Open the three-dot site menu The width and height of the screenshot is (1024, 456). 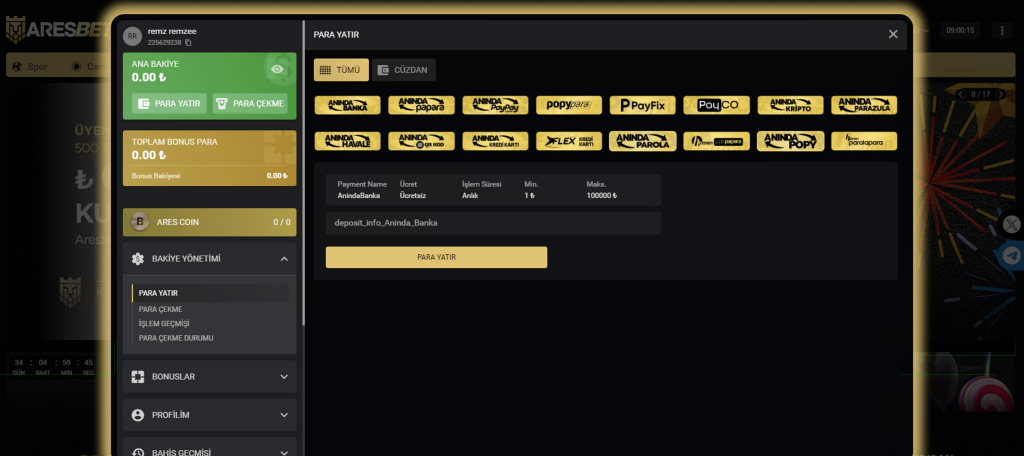coord(1002,30)
